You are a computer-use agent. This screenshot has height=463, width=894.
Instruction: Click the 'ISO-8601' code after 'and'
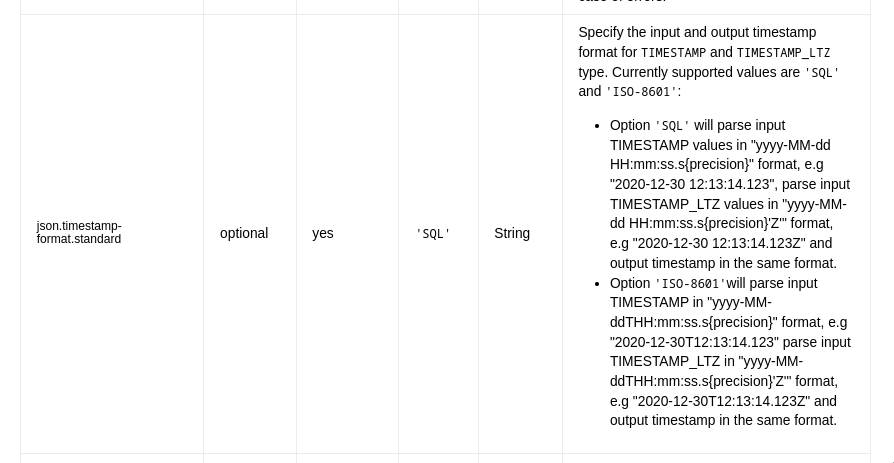641,92
